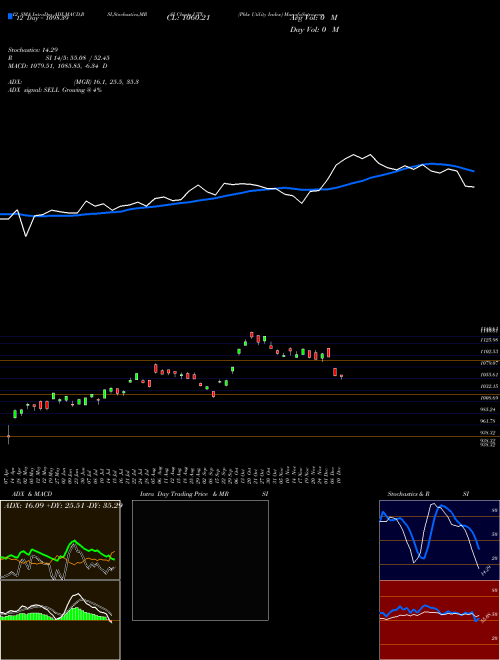Click the 'Intra Day Trading Price & MRSI' title
The width and height of the screenshot is (500, 660).
(204, 494)
